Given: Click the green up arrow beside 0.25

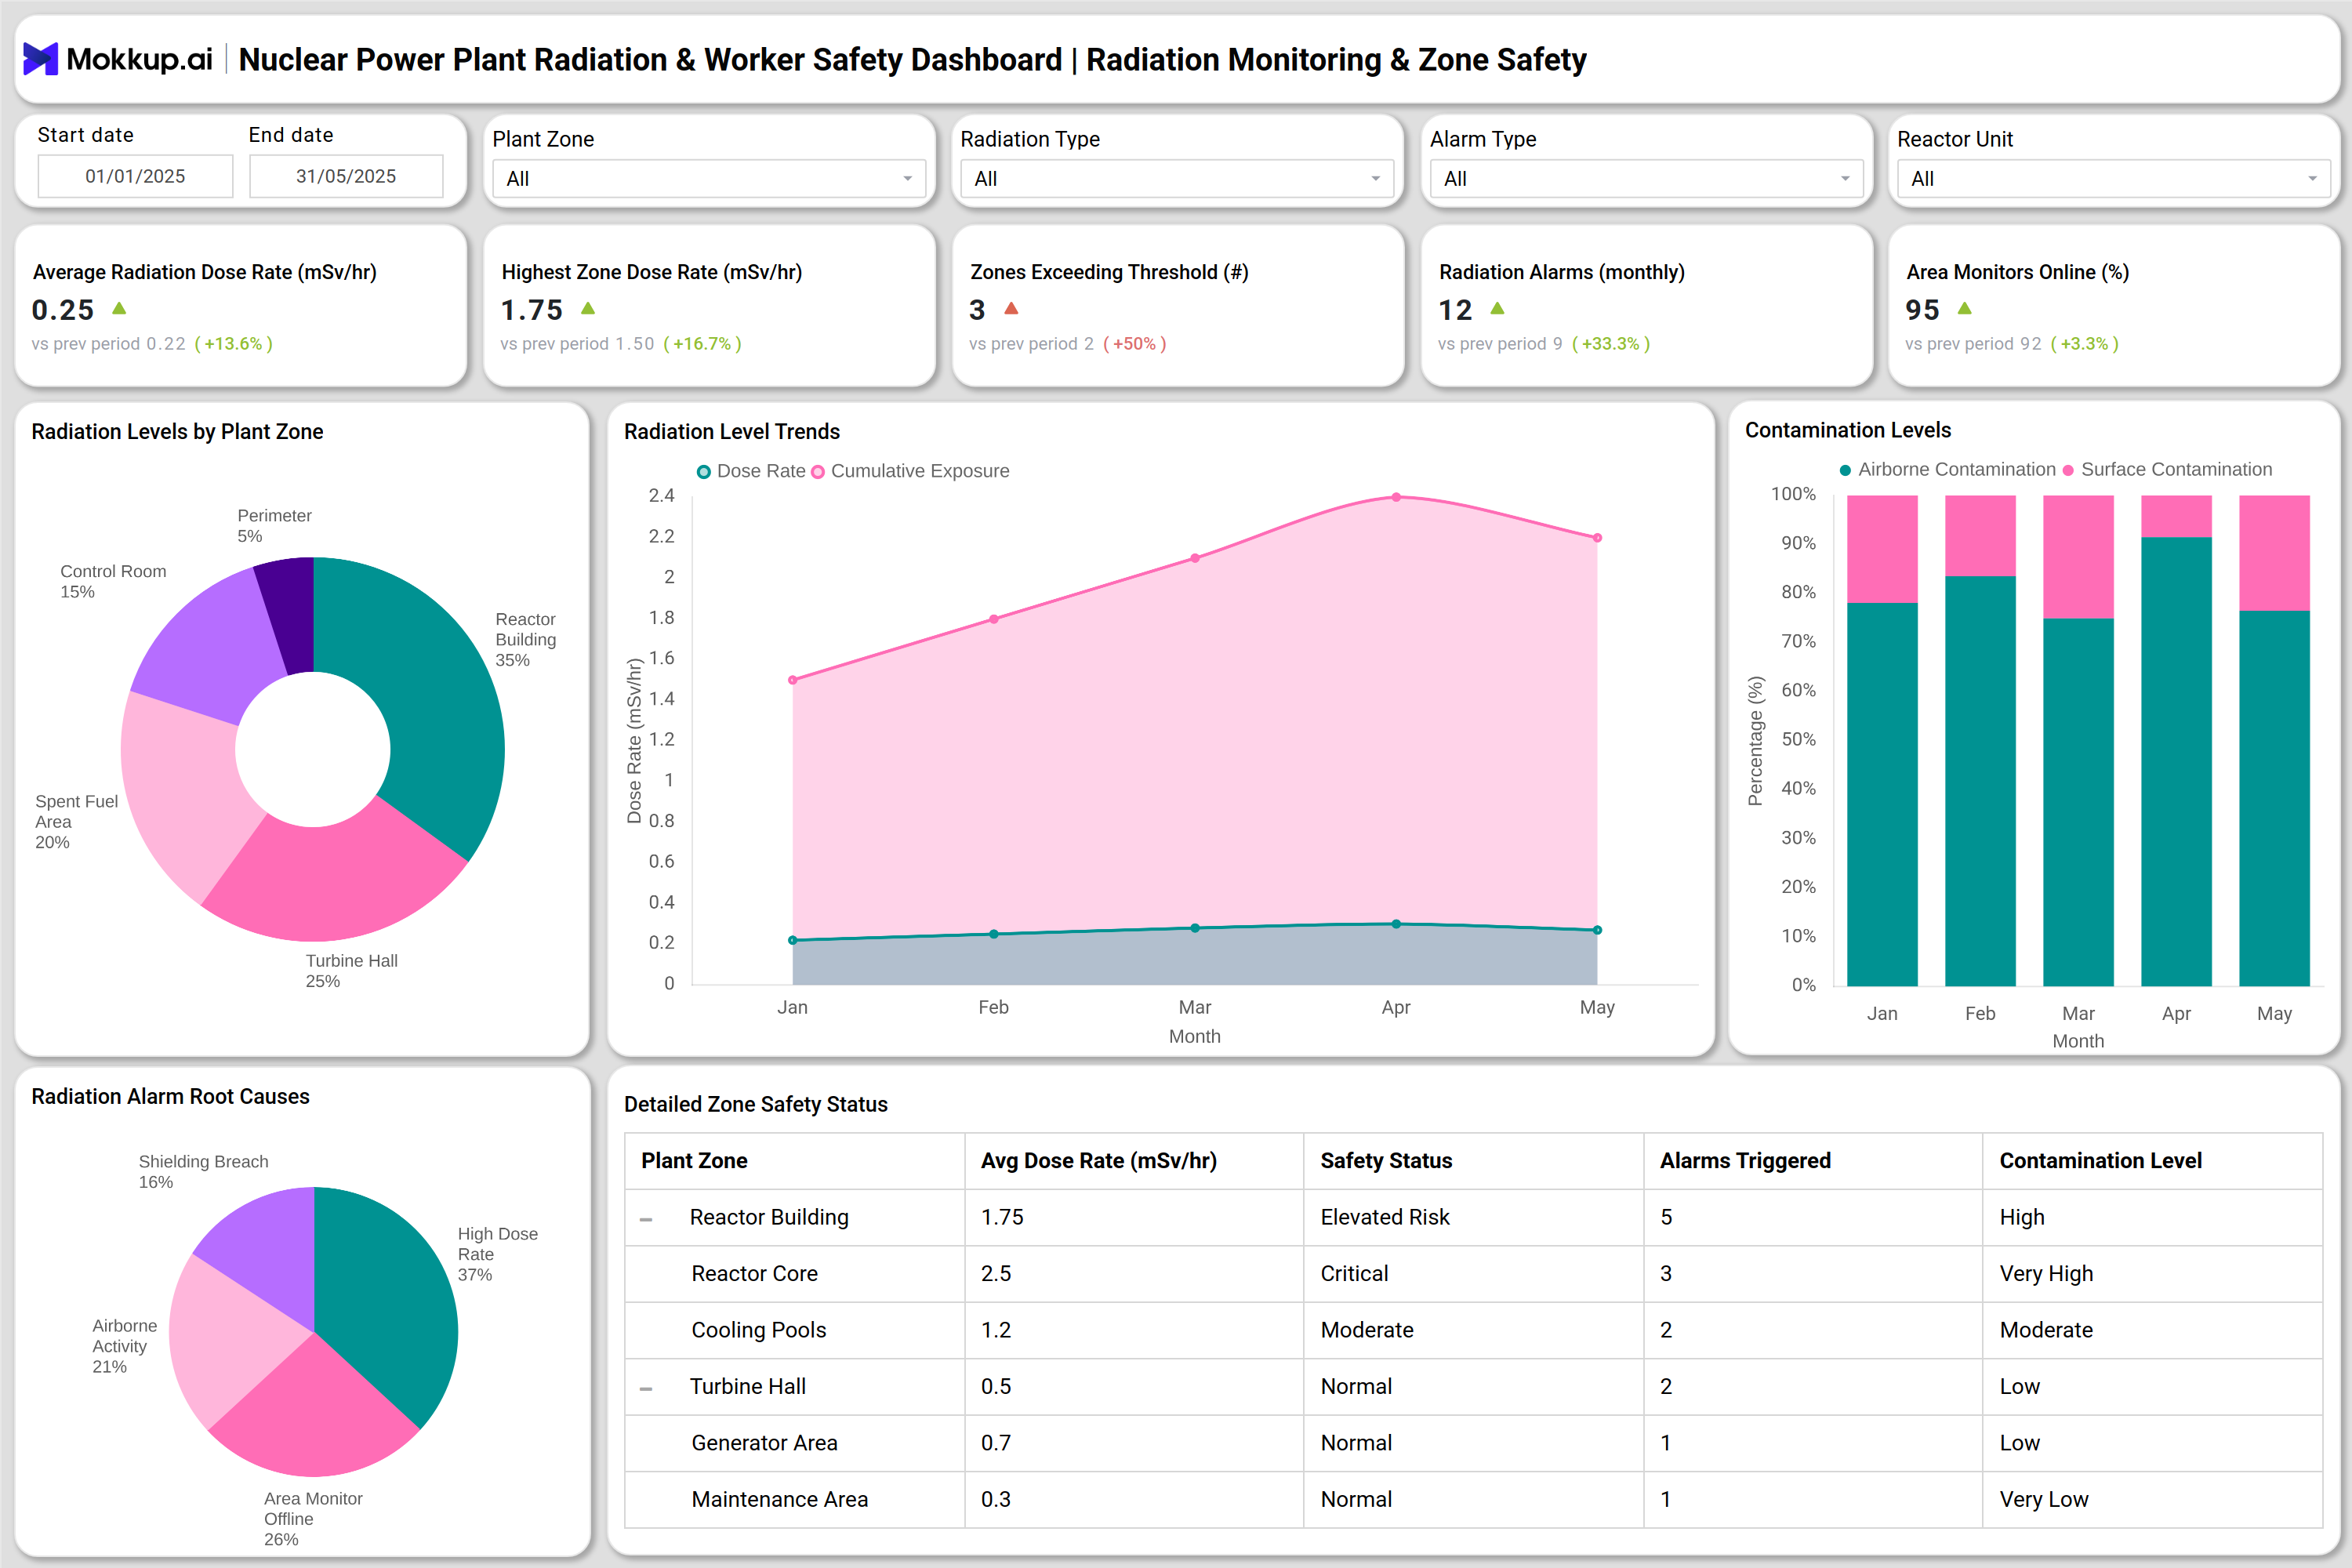Looking at the screenshot, I should [x=119, y=308].
